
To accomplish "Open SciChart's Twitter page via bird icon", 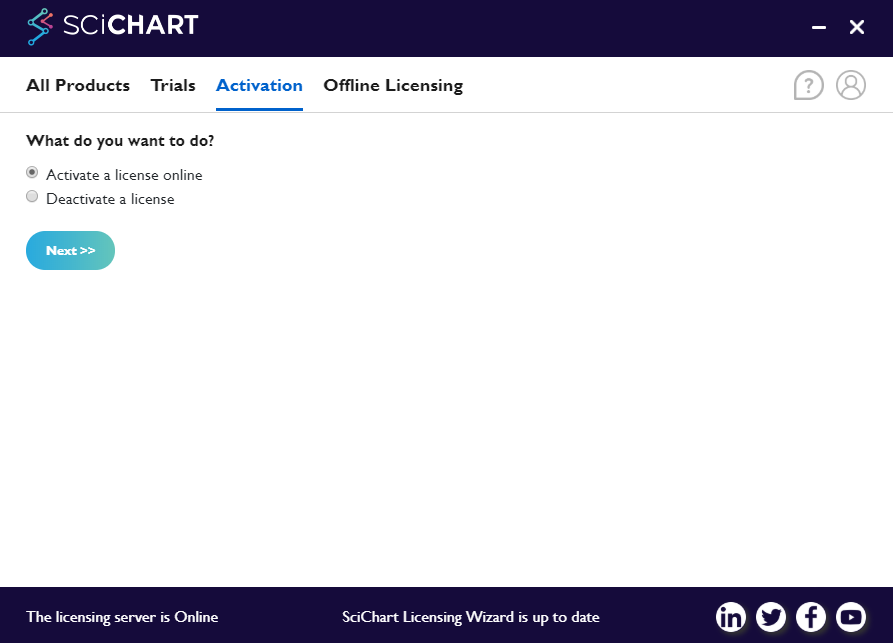I will pyautogui.click(x=771, y=617).
